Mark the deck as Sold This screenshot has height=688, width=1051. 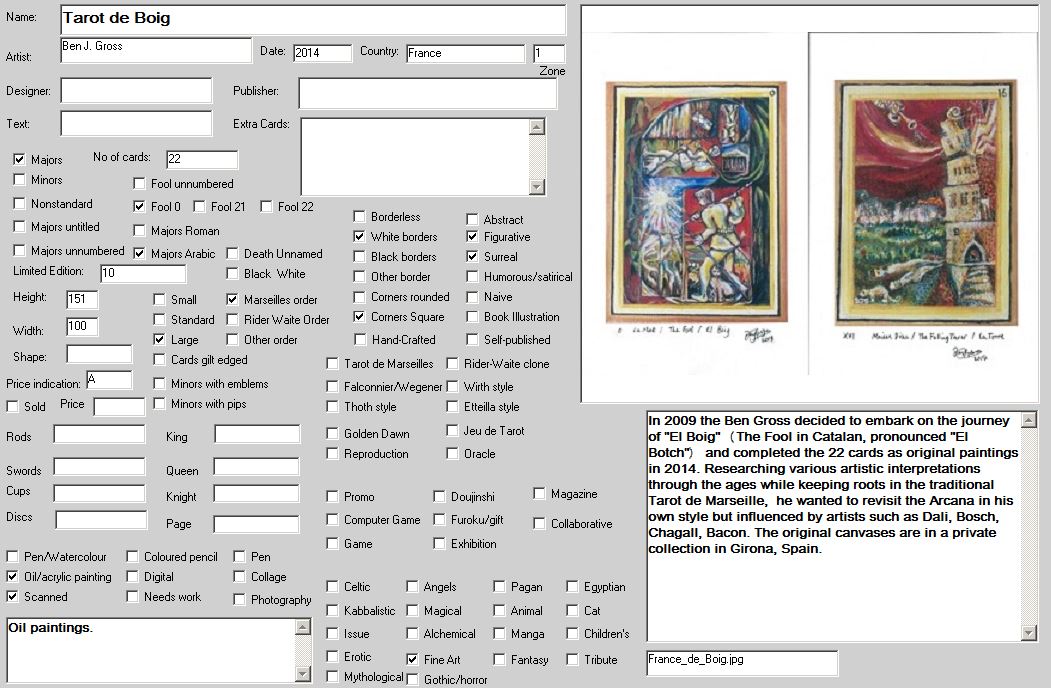[13, 407]
